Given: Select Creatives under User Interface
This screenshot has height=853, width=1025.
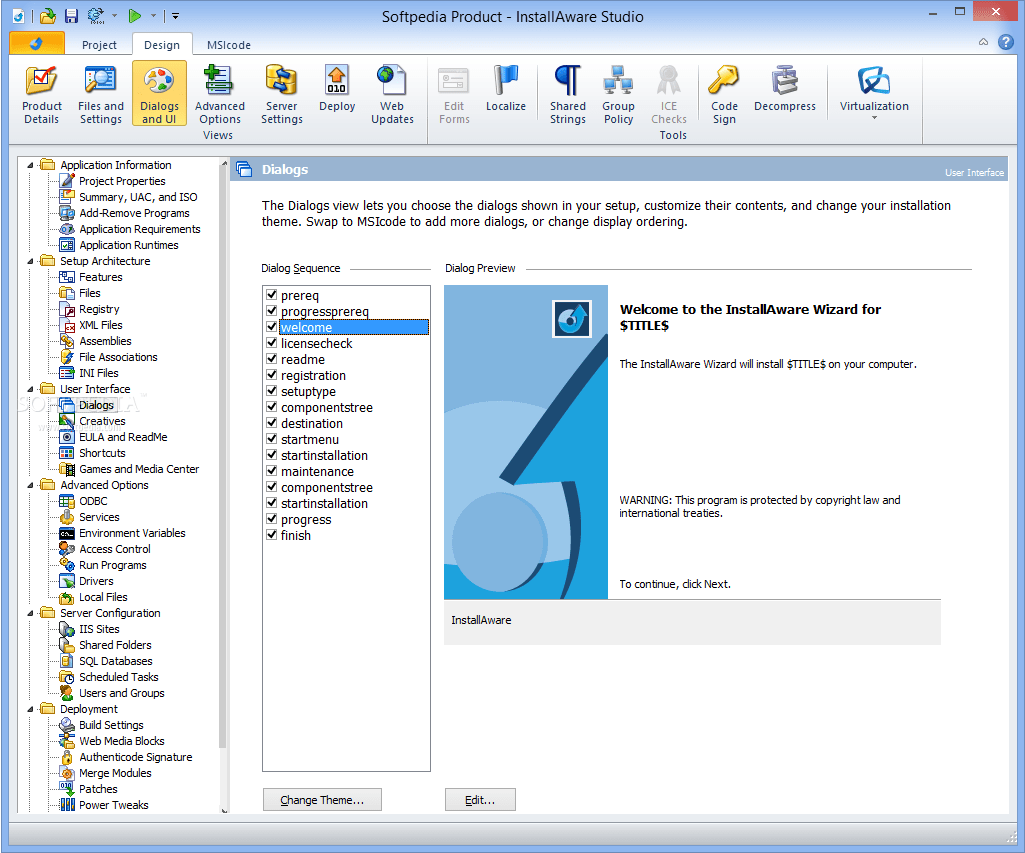Looking at the screenshot, I should (x=102, y=422).
